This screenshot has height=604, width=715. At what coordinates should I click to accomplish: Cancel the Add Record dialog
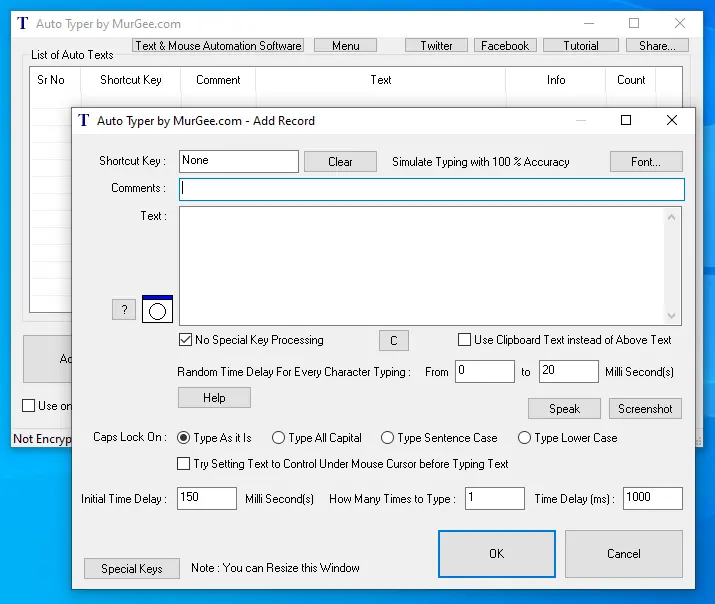coord(624,554)
